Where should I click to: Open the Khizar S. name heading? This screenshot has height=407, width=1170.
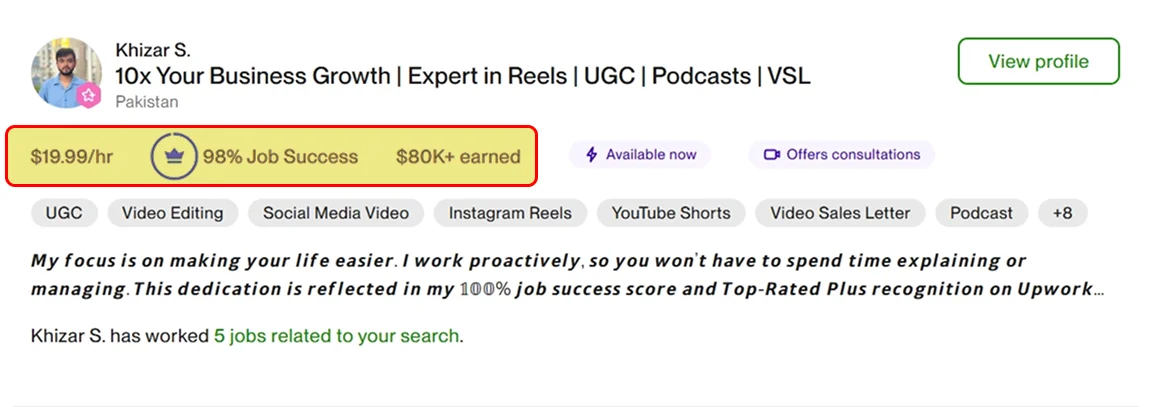tap(153, 50)
